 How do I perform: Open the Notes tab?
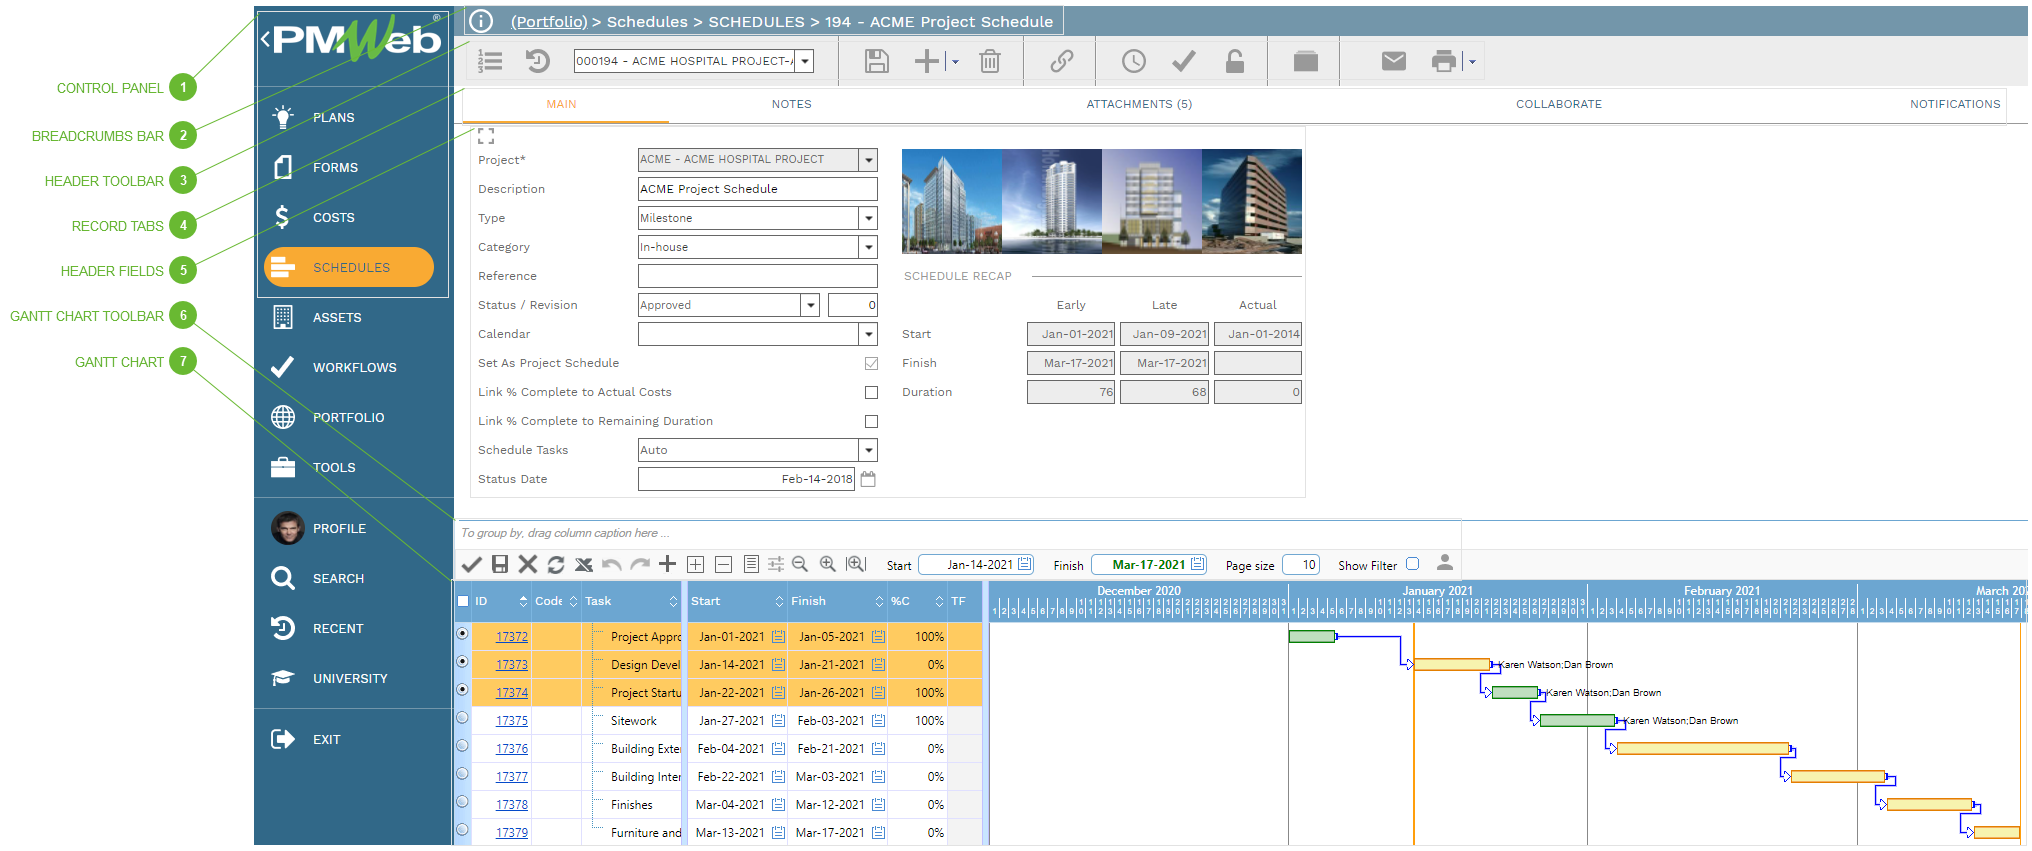pyautogui.click(x=791, y=104)
